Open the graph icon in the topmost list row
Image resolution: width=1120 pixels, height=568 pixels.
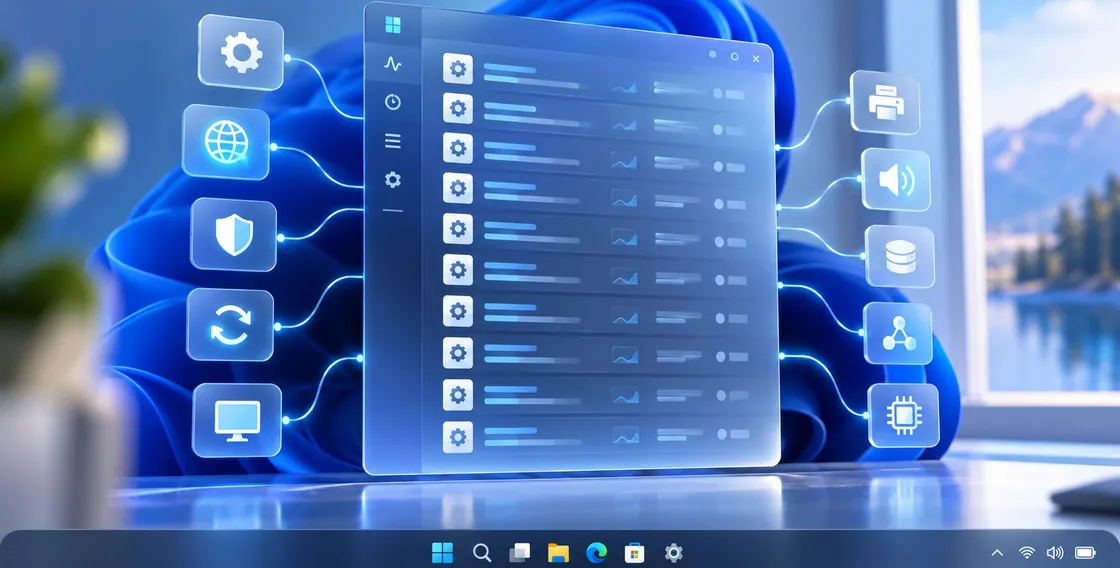pos(624,88)
